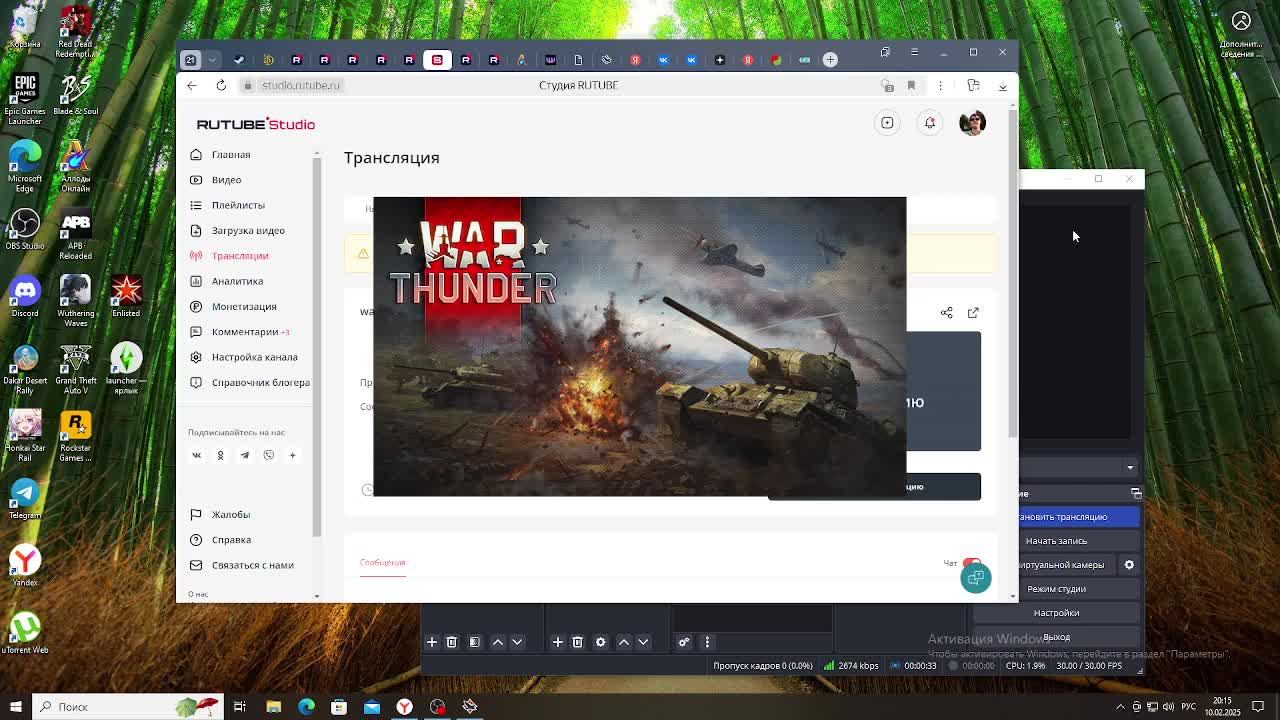Remove the selected source in OBS
The image size is (1280, 720).
point(577,642)
